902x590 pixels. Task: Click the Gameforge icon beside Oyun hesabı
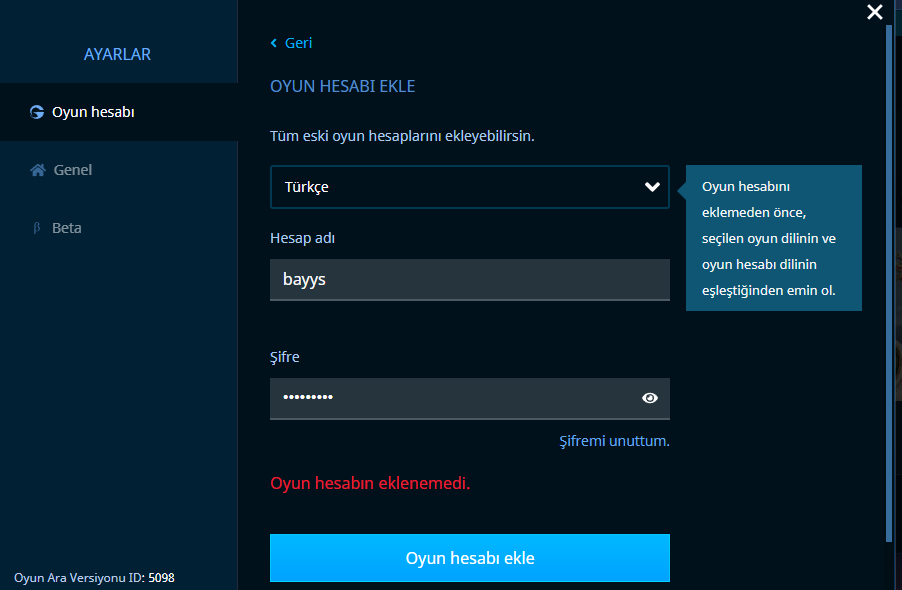point(37,112)
